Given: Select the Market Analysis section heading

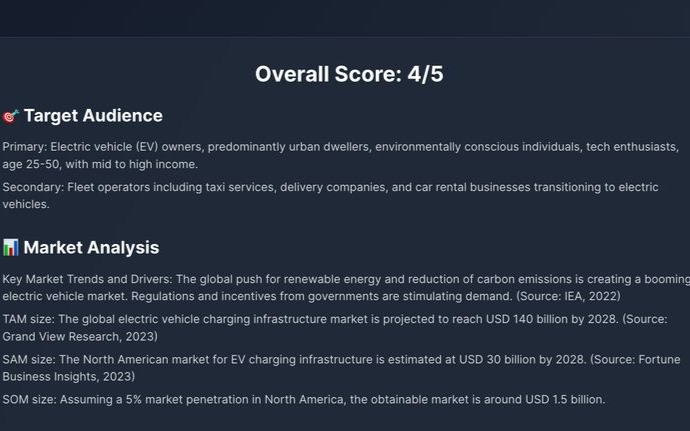Looking at the screenshot, I should click(x=91, y=247).
